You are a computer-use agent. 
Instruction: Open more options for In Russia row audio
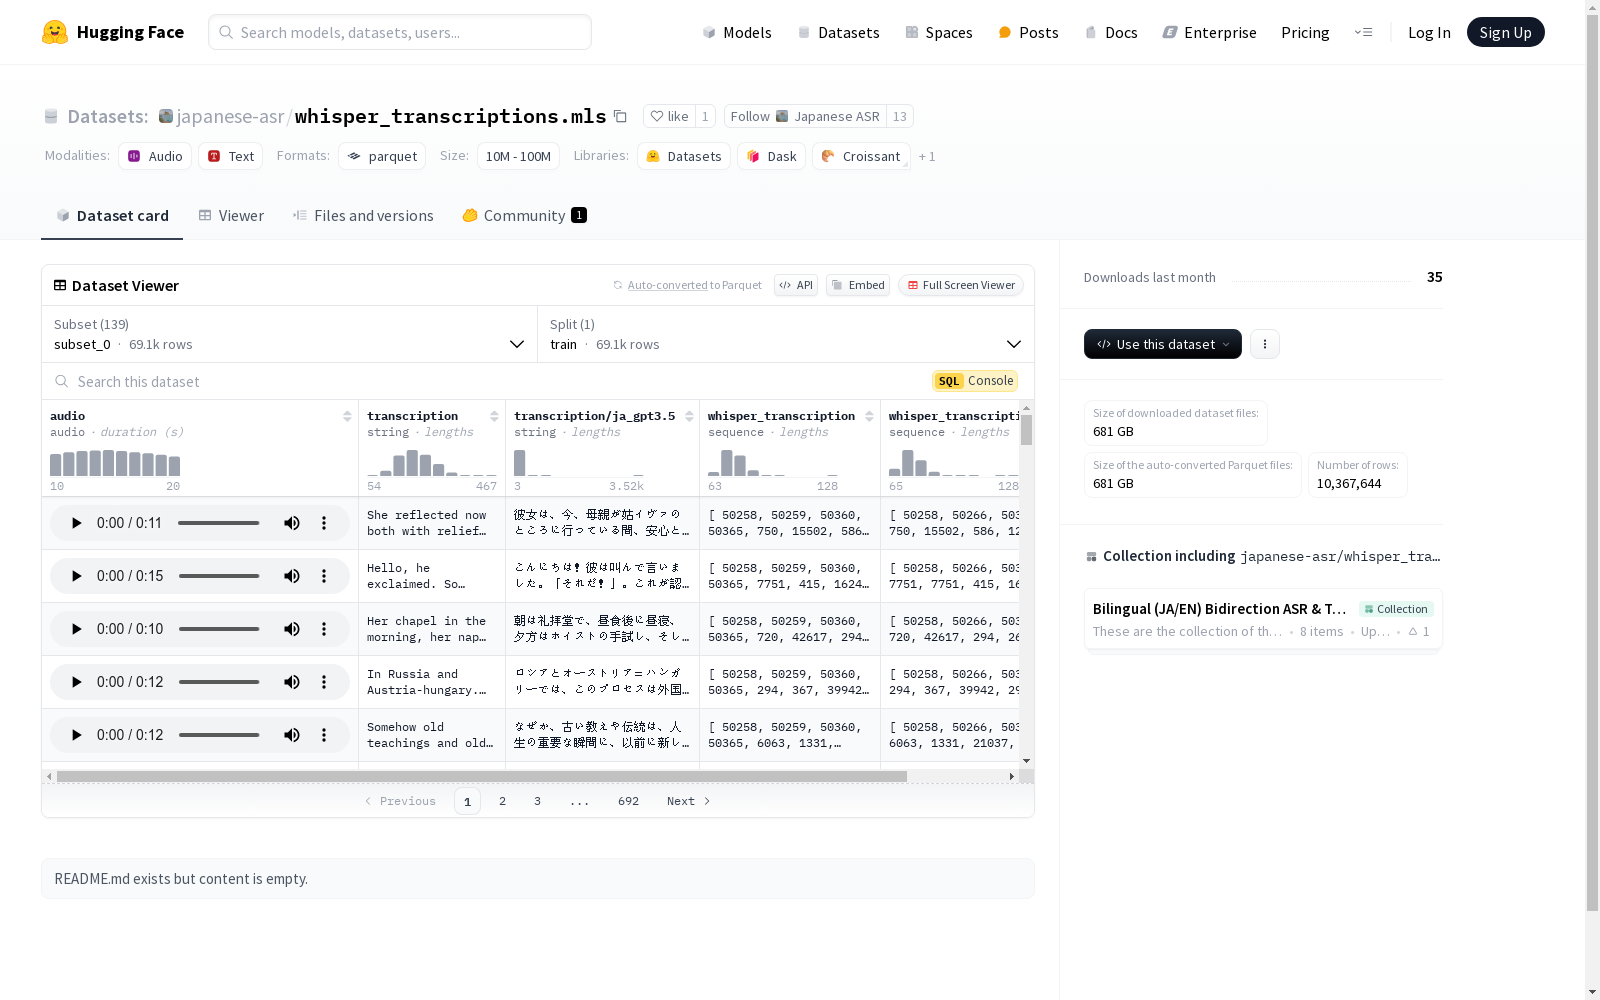(x=324, y=682)
